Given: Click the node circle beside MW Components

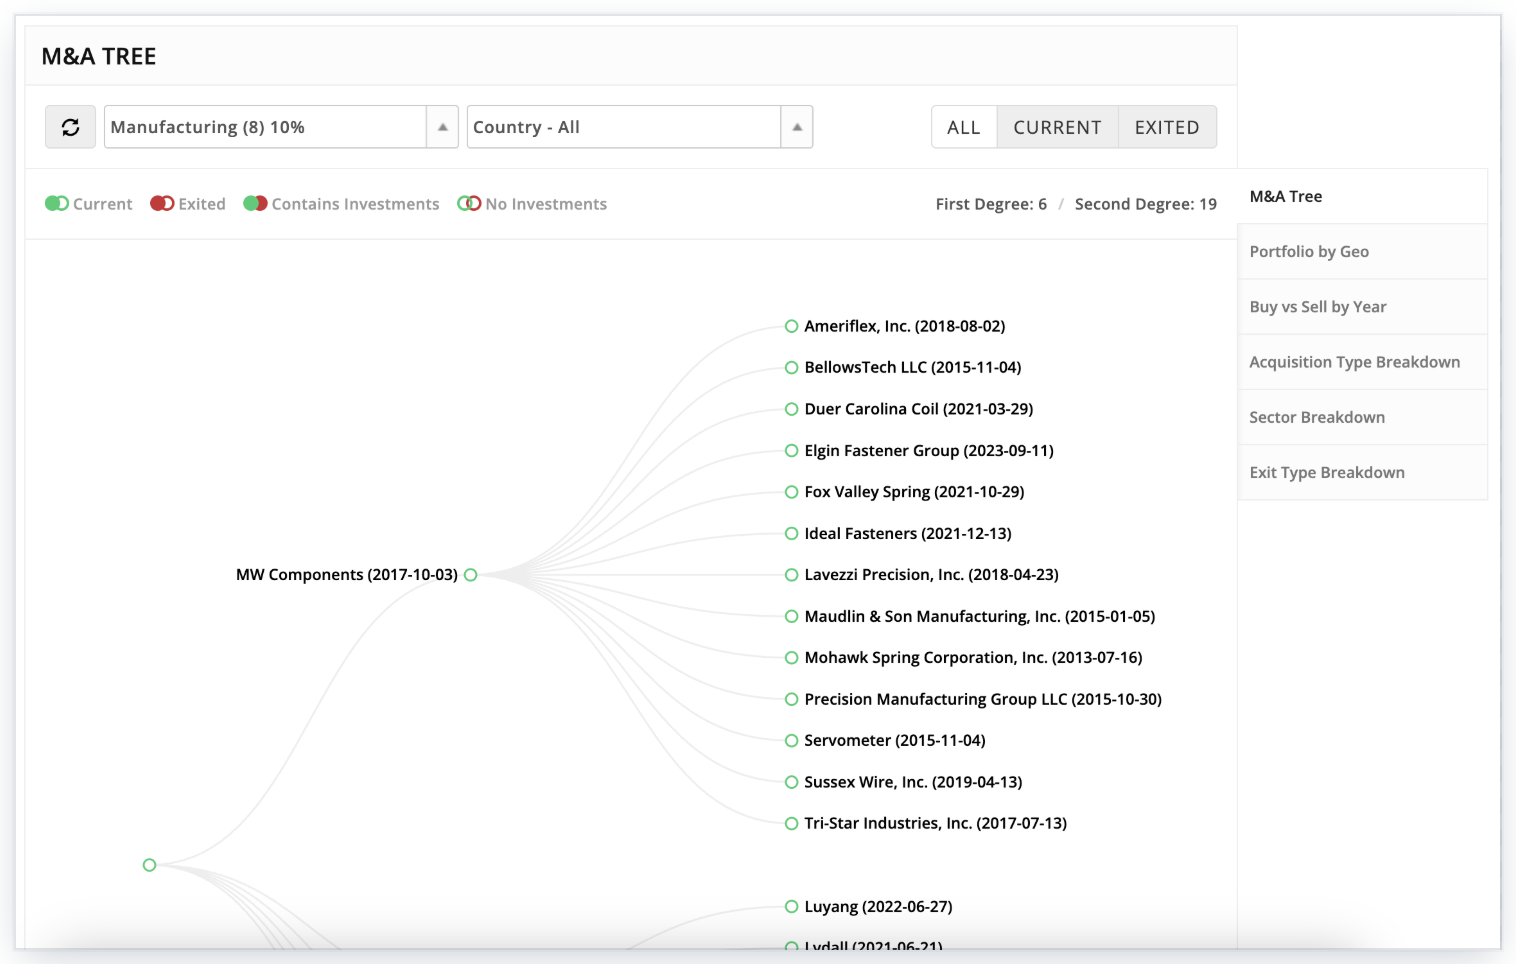Looking at the screenshot, I should (470, 574).
